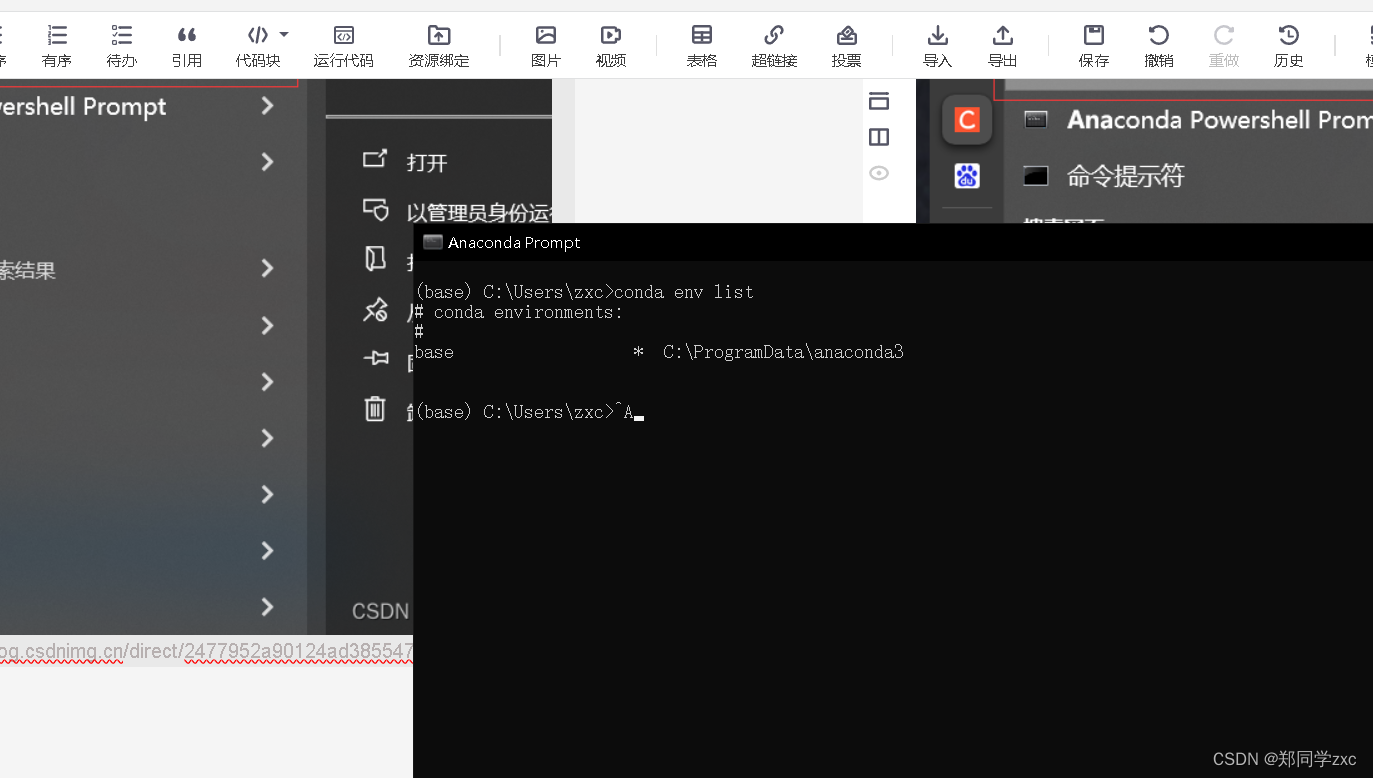1373x778 pixels.
Task: Click the Anaconda Prompt window title
Action: (514, 243)
